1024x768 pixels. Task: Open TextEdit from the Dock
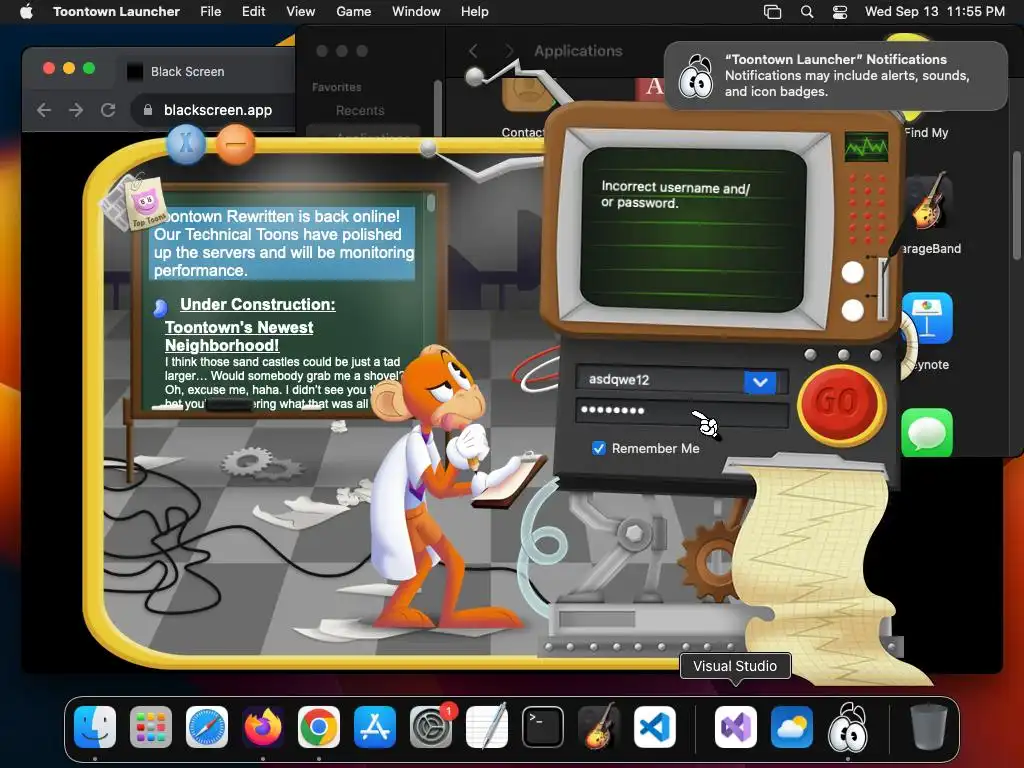click(x=487, y=727)
